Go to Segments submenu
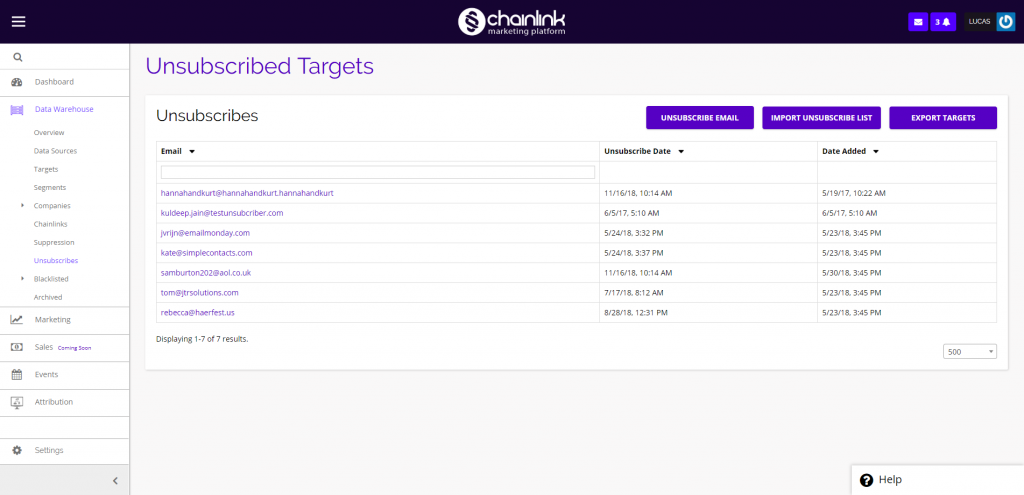The width and height of the screenshot is (1024, 495). coord(50,187)
